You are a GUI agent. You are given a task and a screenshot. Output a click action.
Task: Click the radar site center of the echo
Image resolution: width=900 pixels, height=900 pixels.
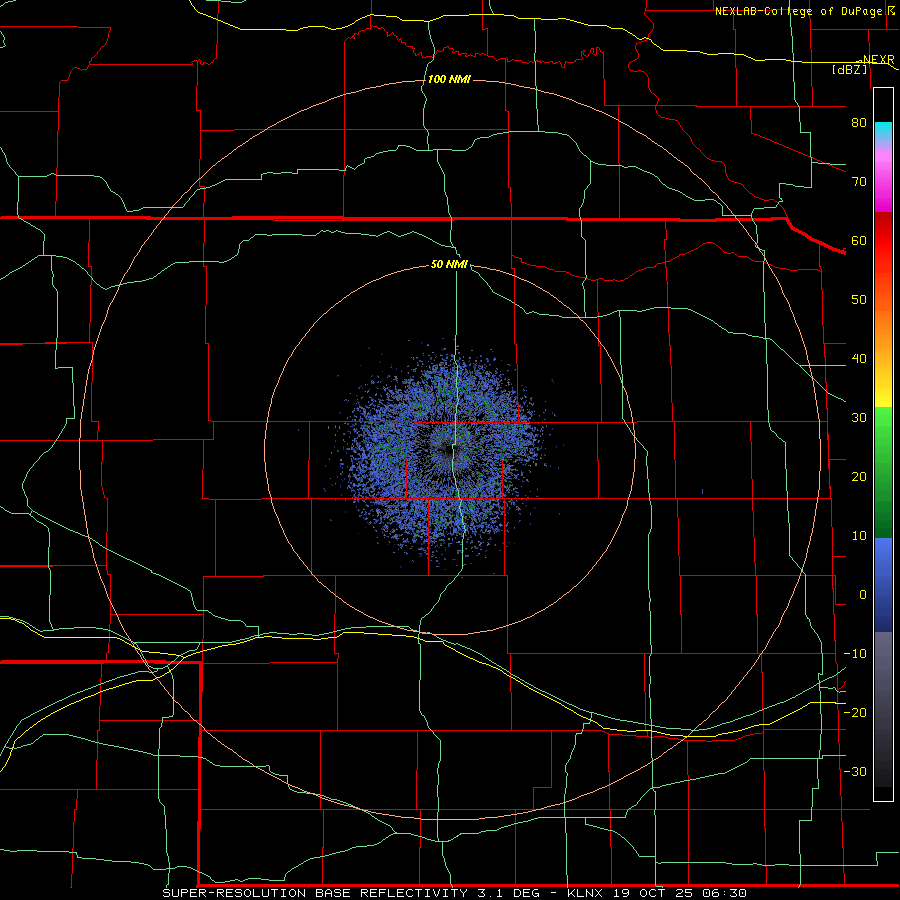pyautogui.click(x=449, y=451)
